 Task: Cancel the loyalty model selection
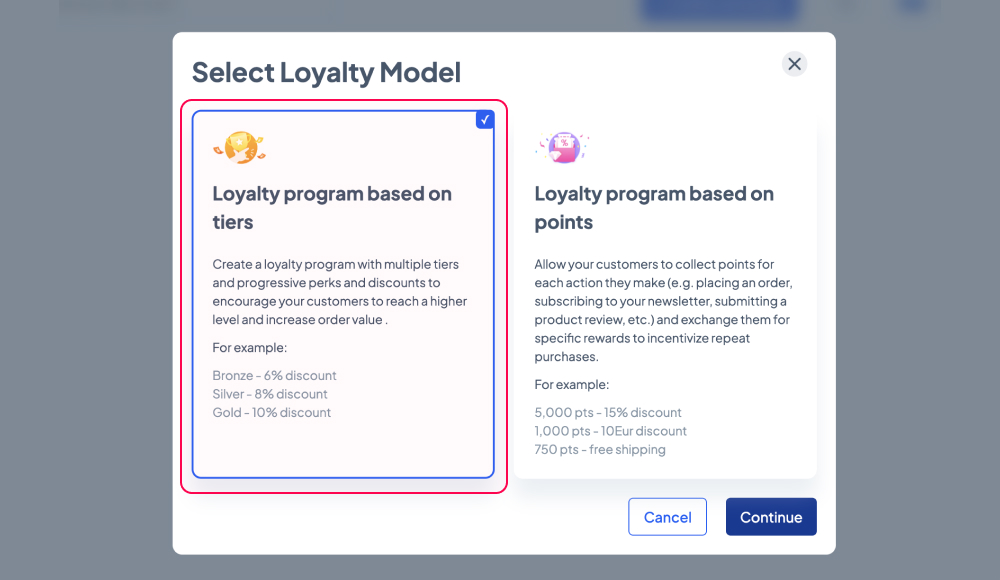tap(667, 517)
